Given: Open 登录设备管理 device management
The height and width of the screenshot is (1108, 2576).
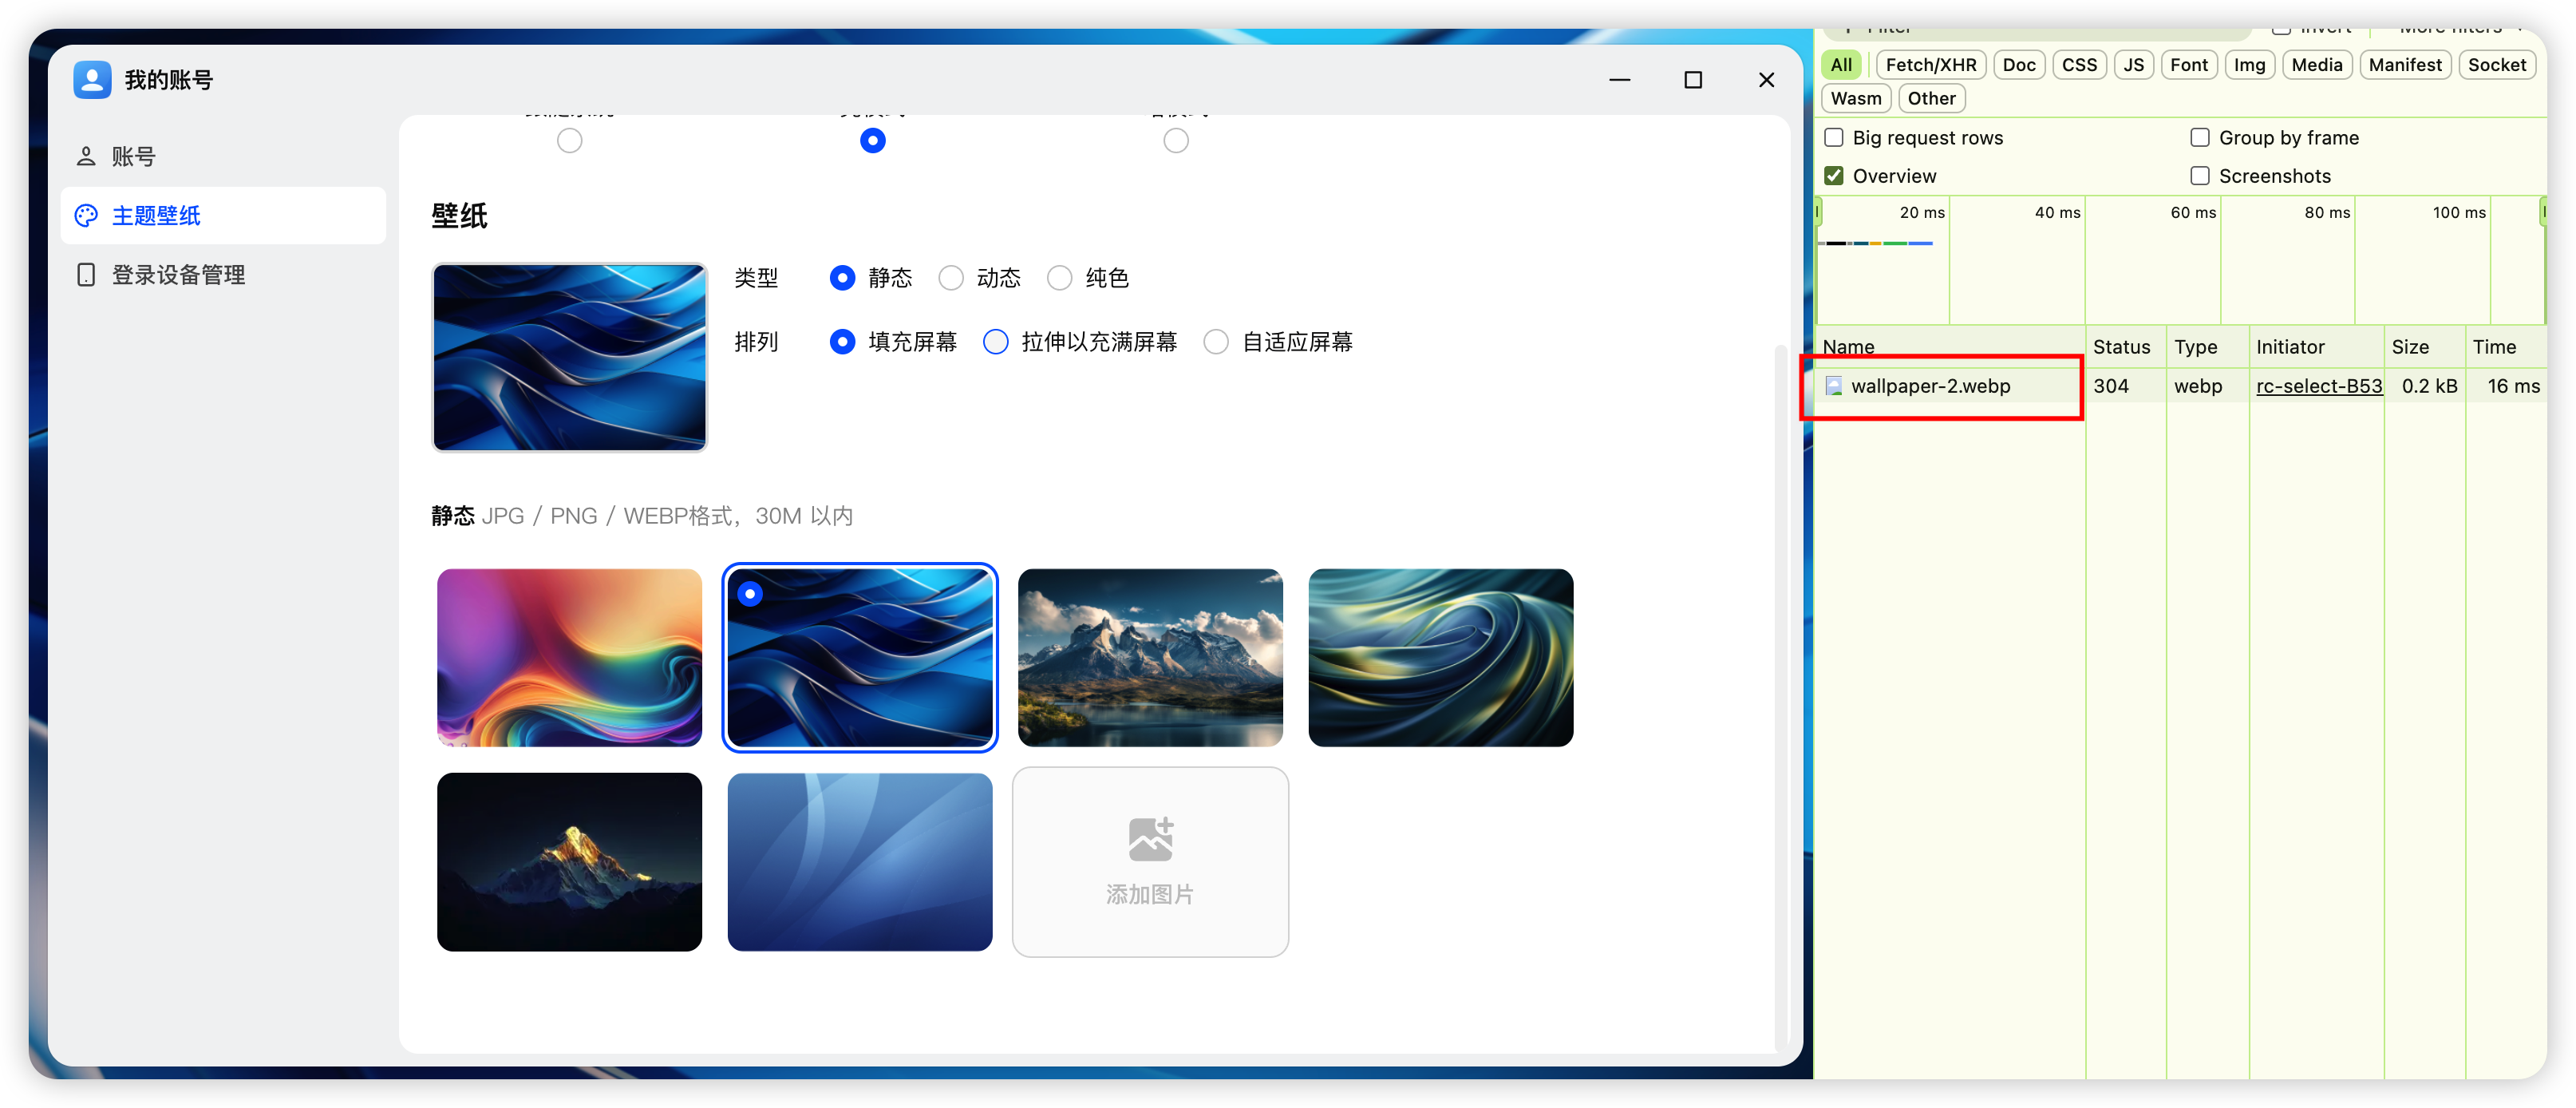Looking at the screenshot, I should (x=178, y=275).
